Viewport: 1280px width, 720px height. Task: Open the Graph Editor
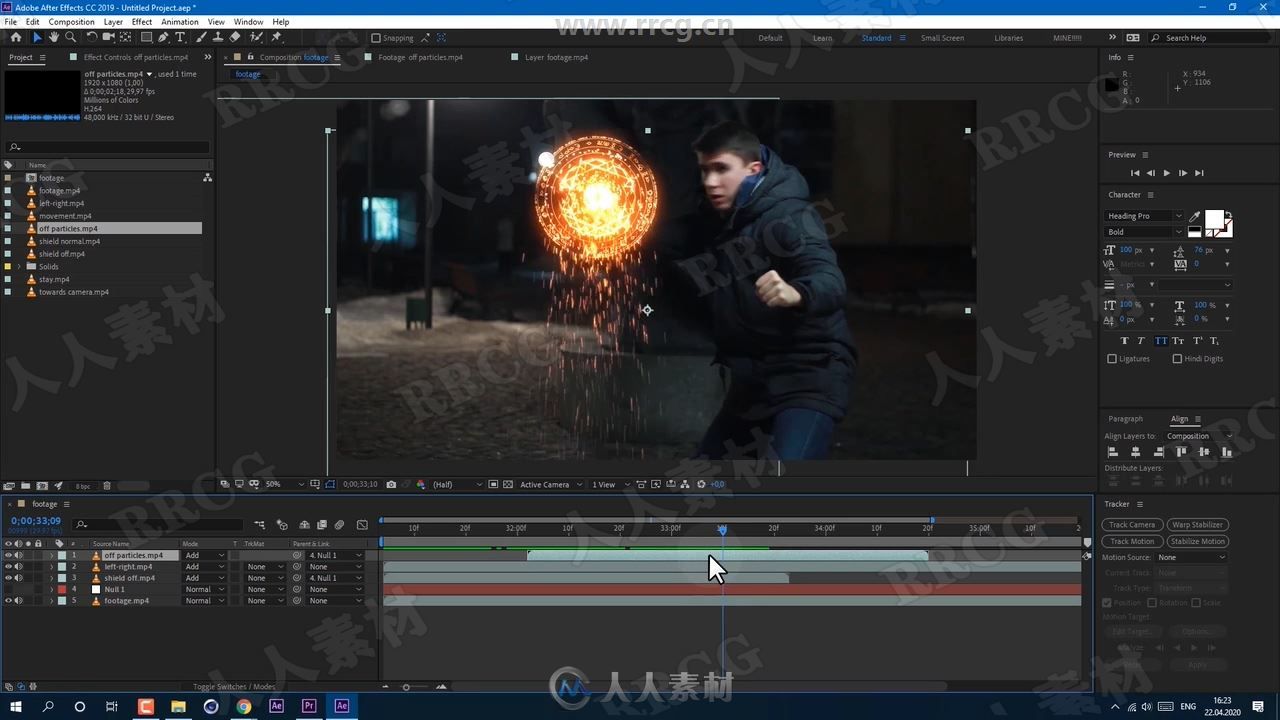362,524
